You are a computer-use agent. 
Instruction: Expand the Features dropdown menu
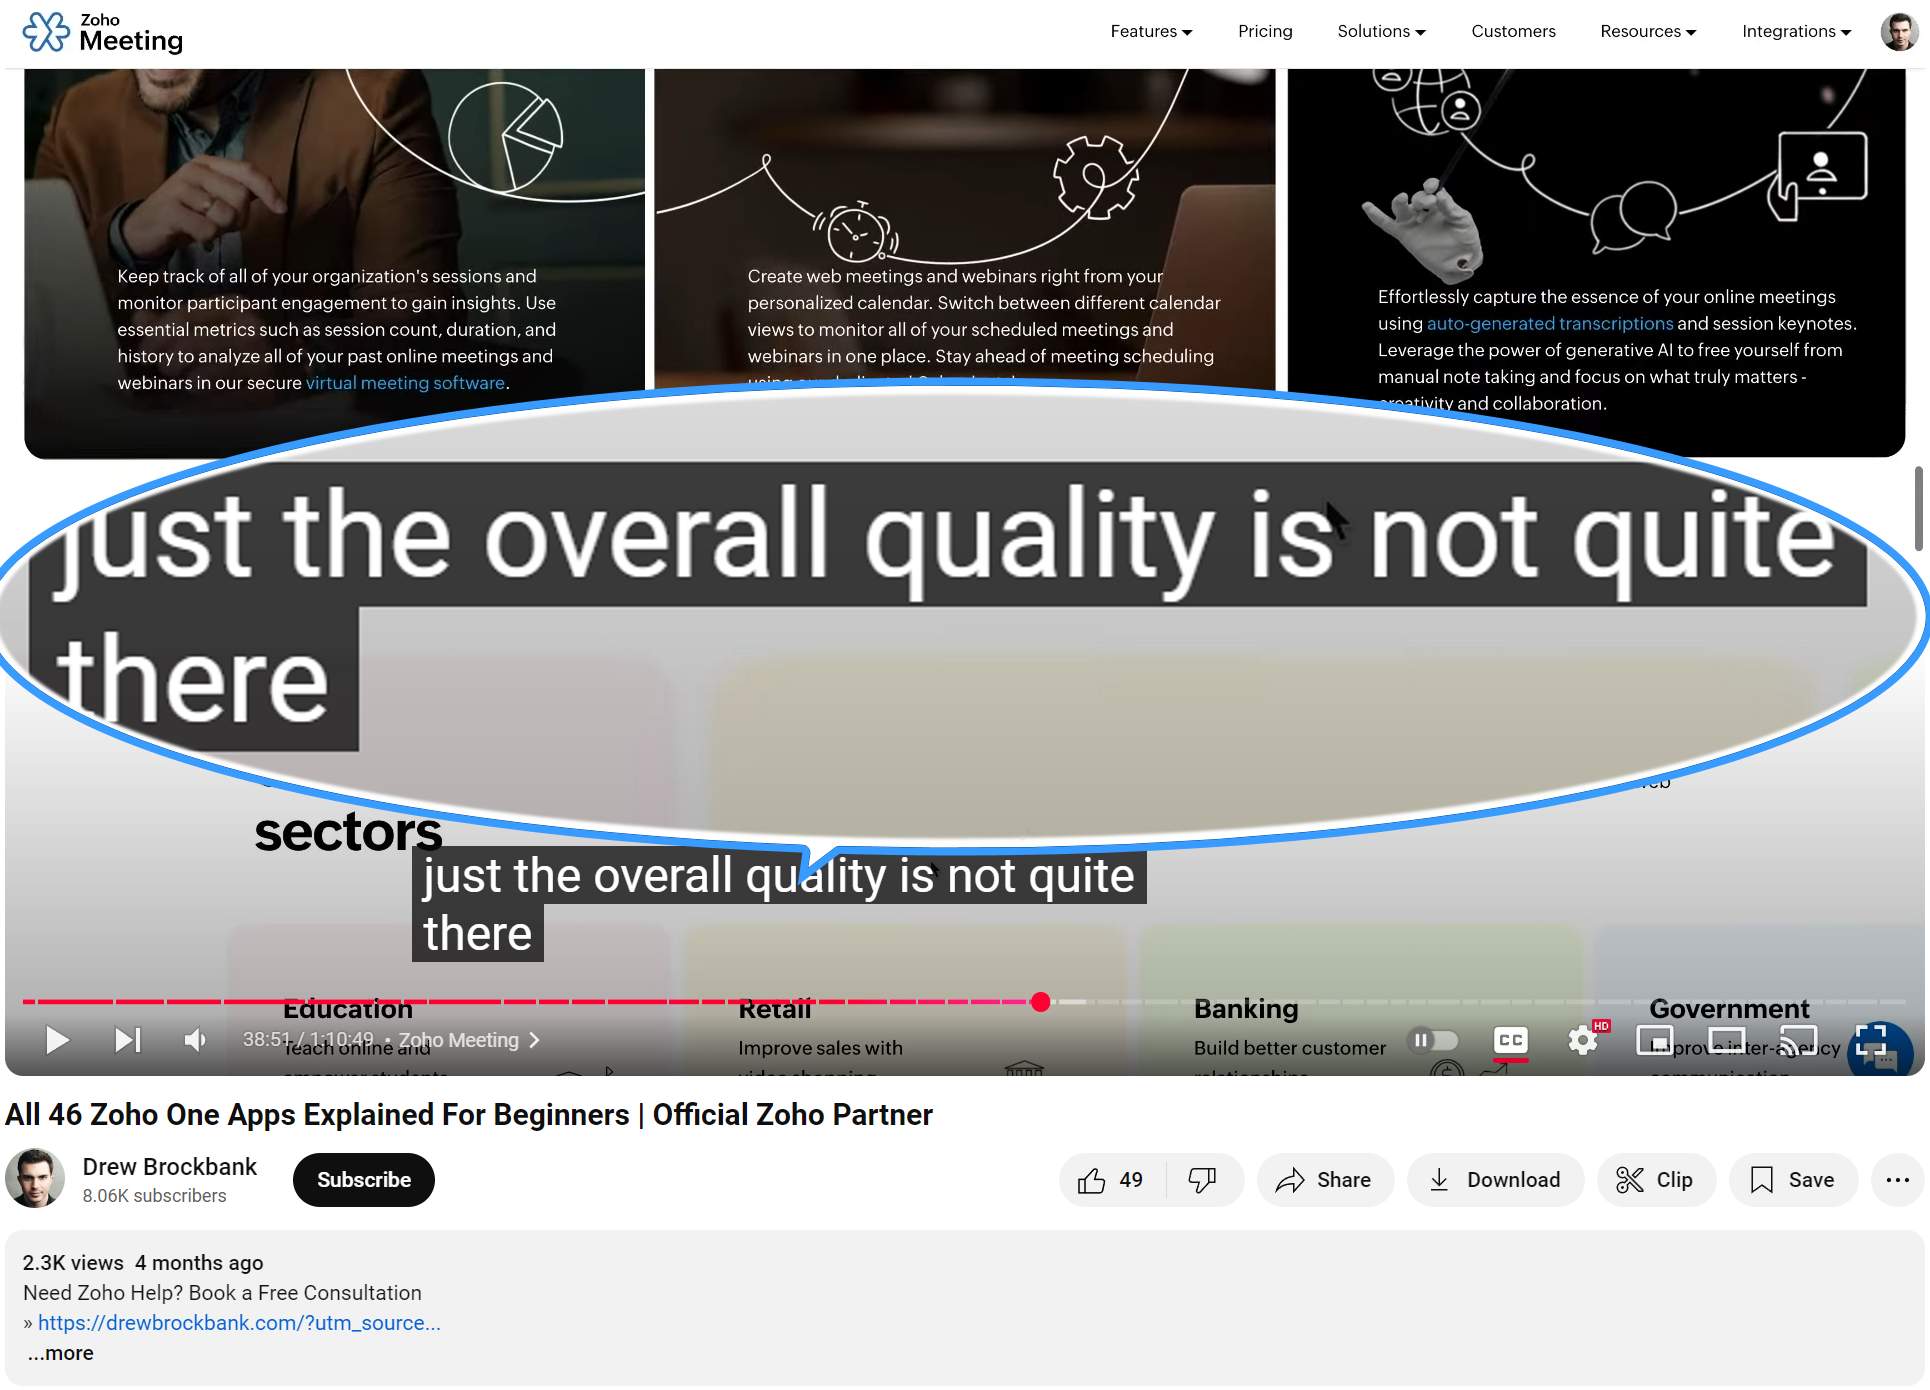pyautogui.click(x=1151, y=31)
